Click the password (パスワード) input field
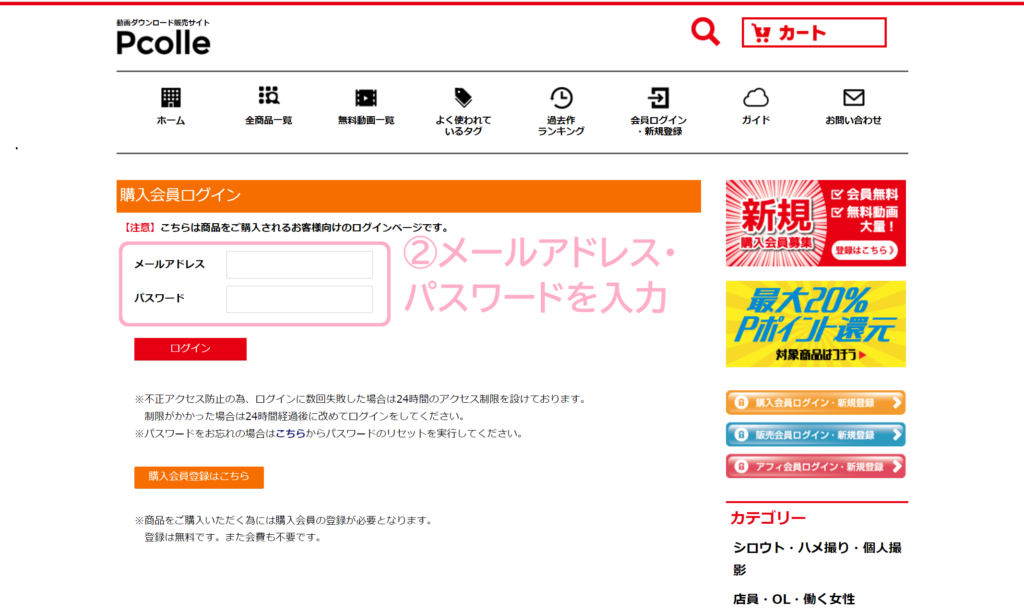1024x613 pixels. 299,299
